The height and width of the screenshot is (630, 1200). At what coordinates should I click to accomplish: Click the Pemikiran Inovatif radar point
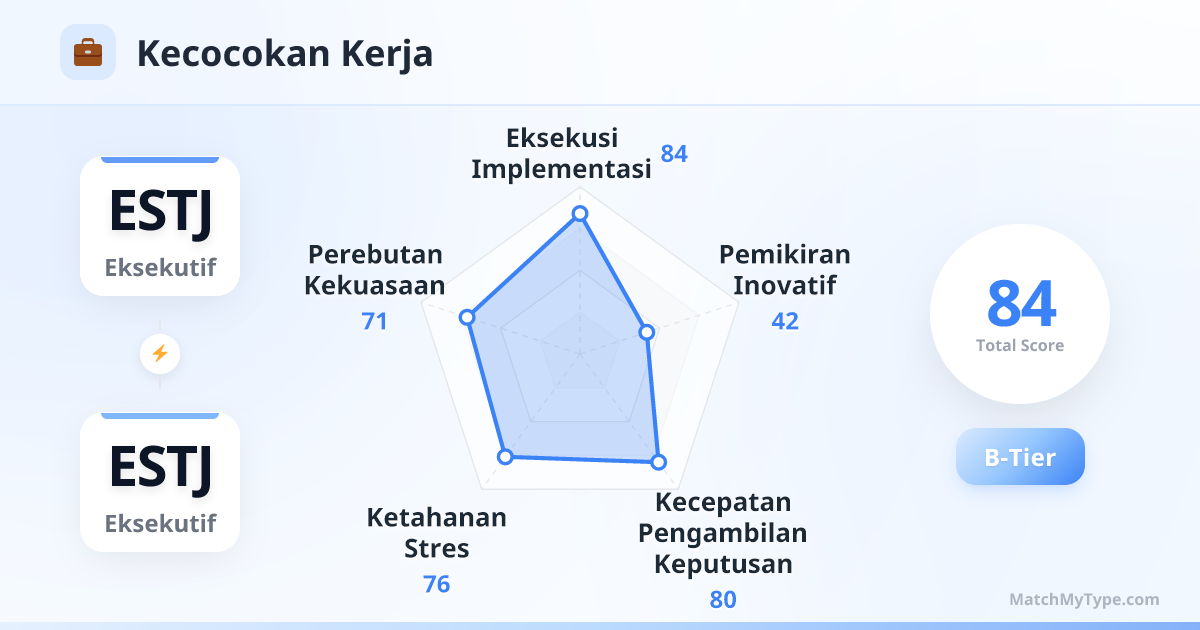(647, 332)
